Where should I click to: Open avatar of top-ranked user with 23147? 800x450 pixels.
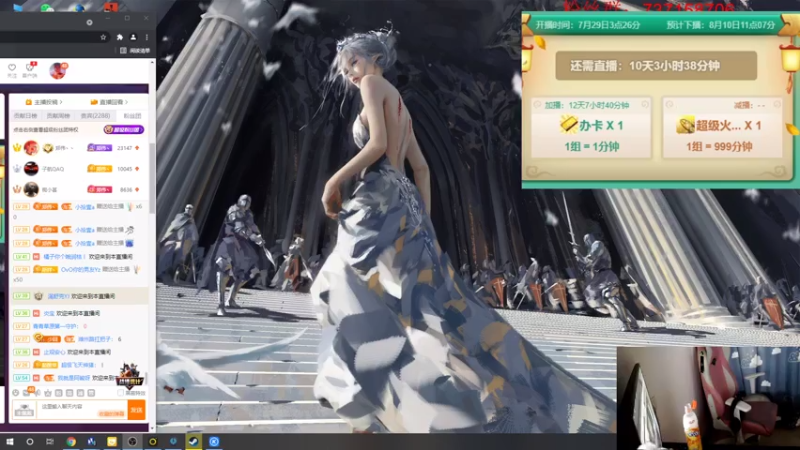coord(31,148)
